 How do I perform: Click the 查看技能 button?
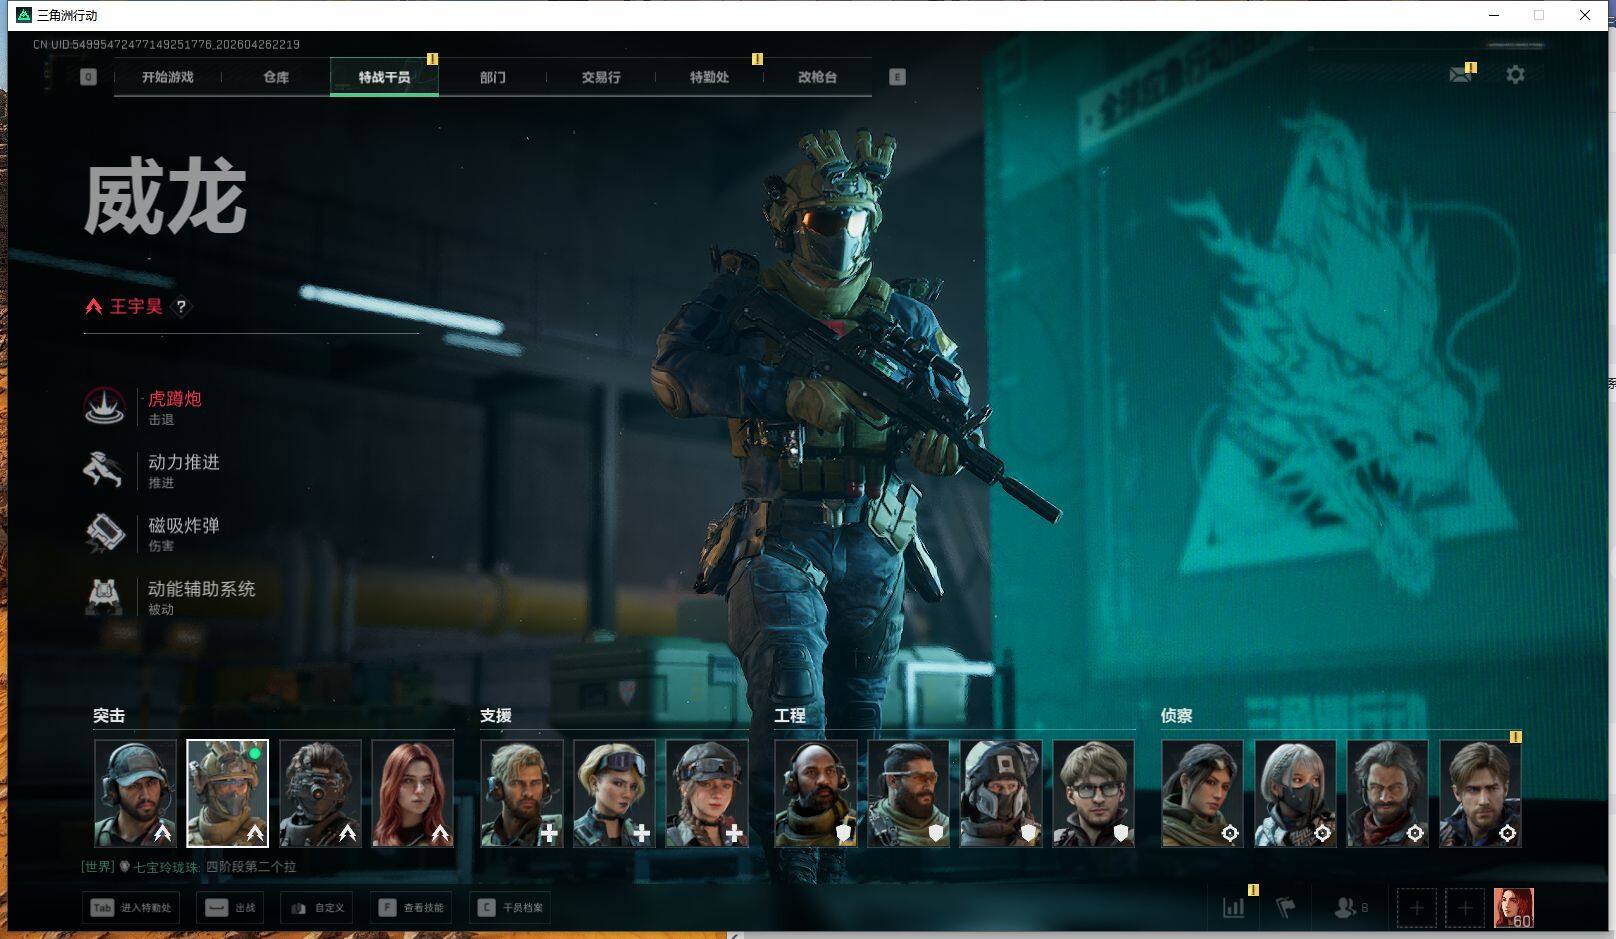pos(412,908)
